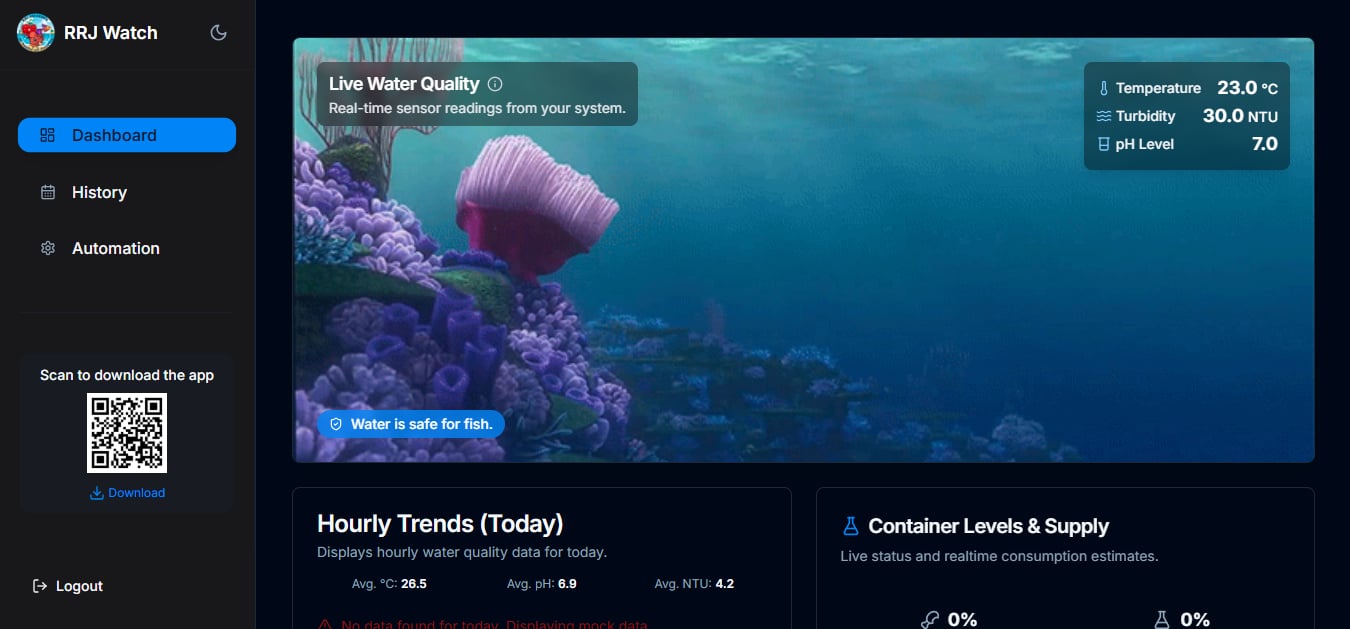Click the Hourly Trends (Today) heading

pyautogui.click(x=440, y=523)
